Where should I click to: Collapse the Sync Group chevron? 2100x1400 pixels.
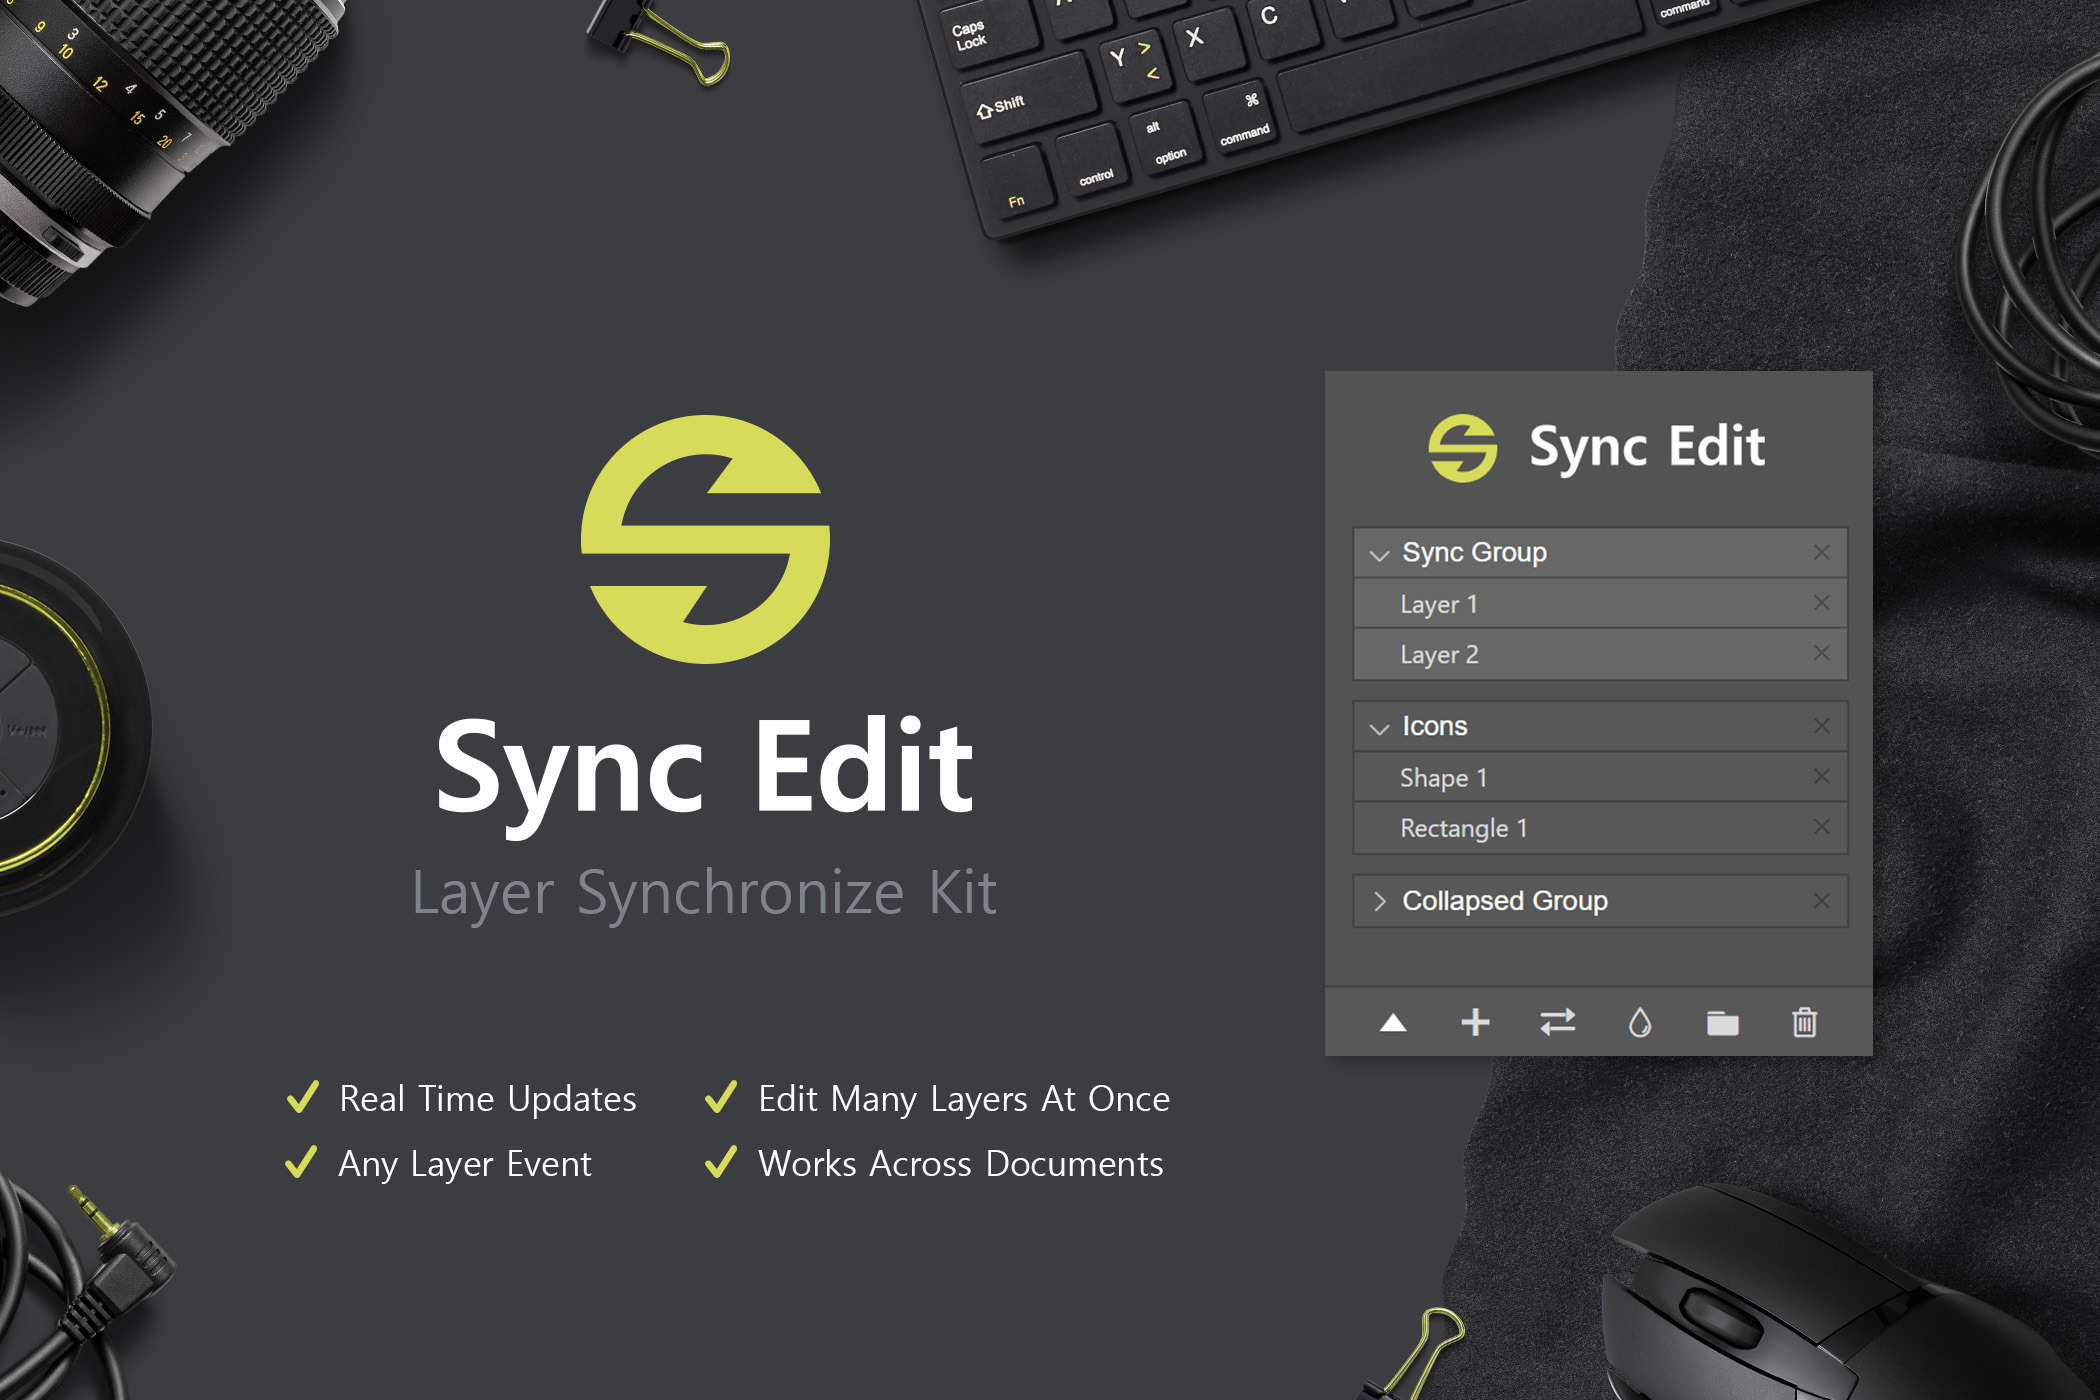click(x=1380, y=555)
